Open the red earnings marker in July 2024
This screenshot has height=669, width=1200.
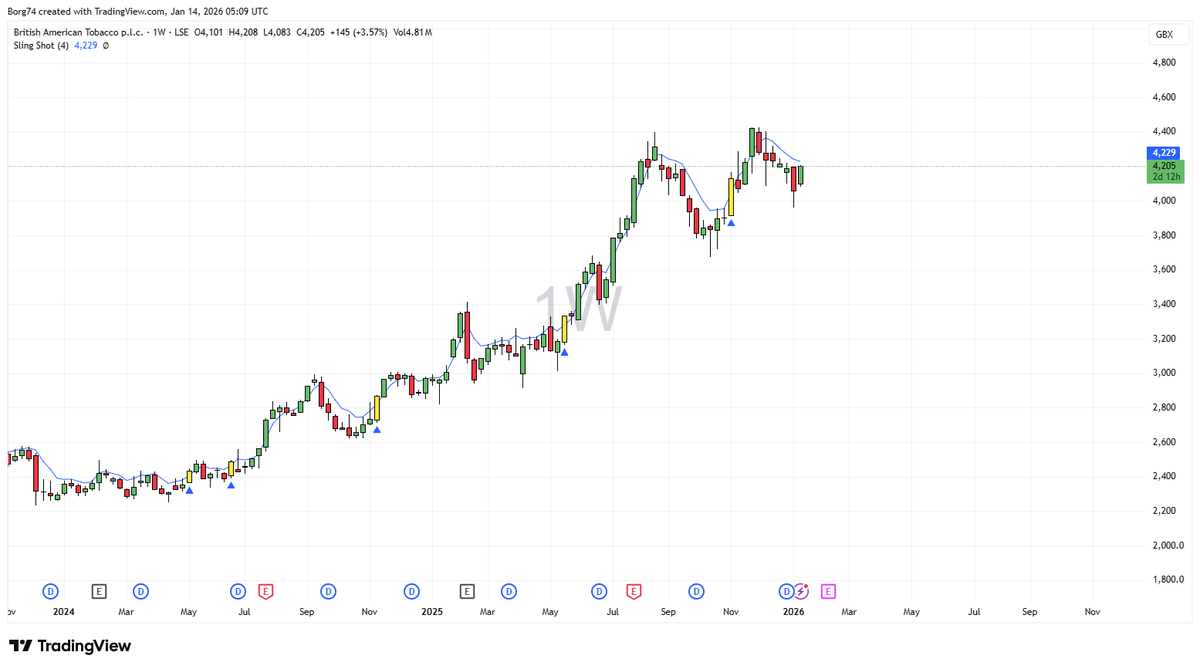tap(266, 591)
